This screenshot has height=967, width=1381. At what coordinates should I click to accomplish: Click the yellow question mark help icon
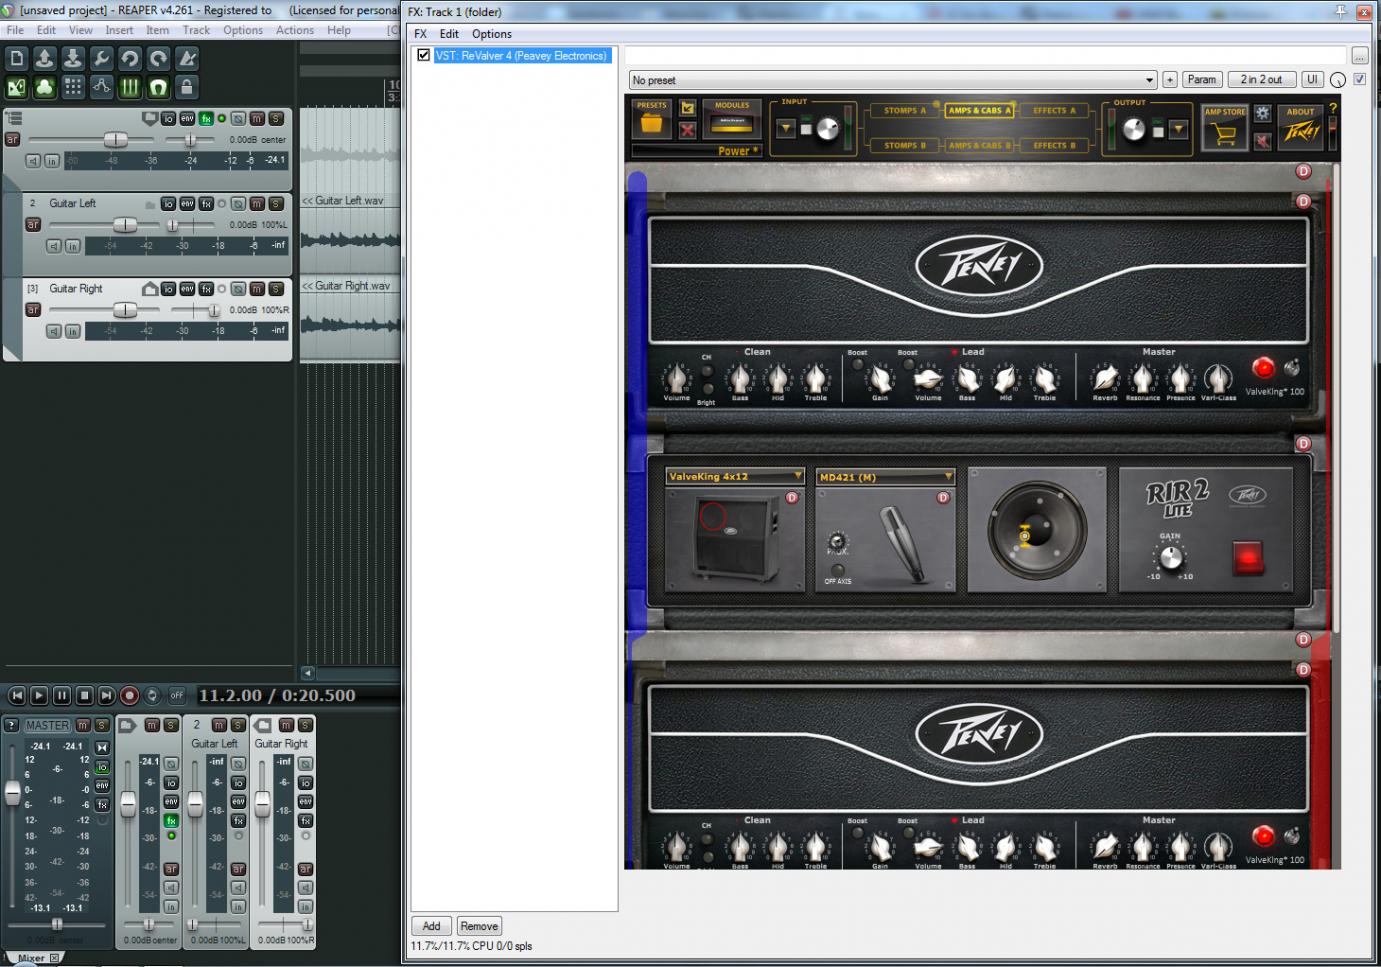[1332, 107]
